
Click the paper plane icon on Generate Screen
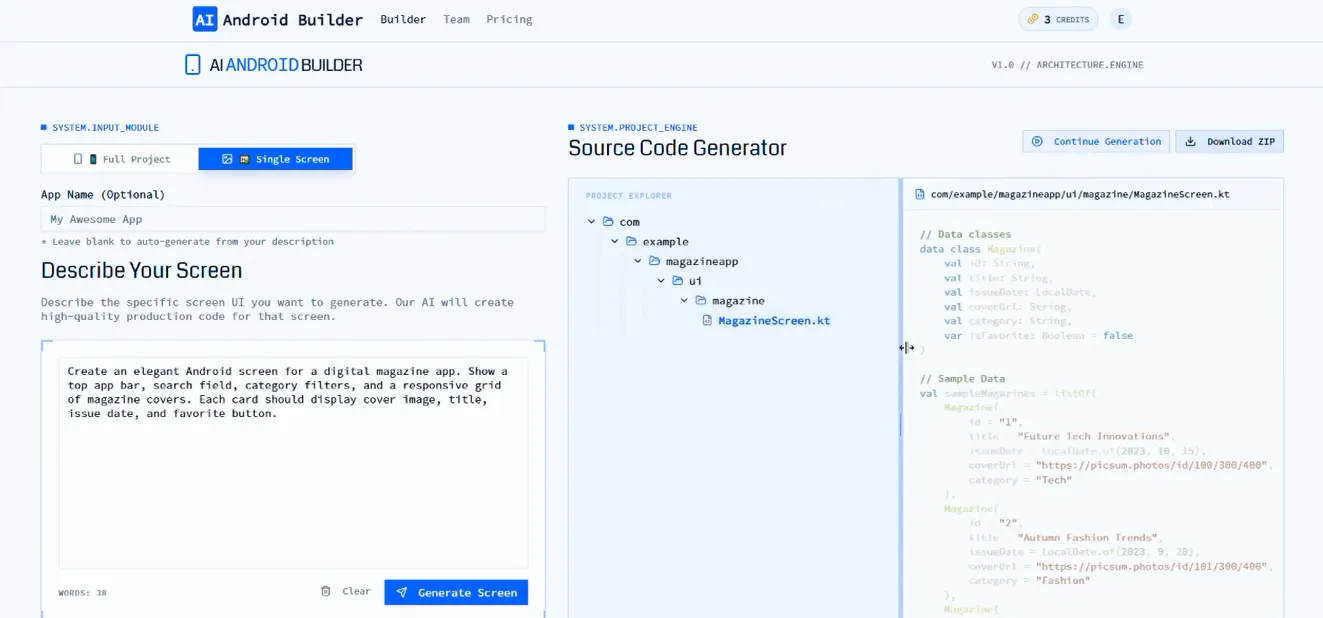click(x=401, y=592)
